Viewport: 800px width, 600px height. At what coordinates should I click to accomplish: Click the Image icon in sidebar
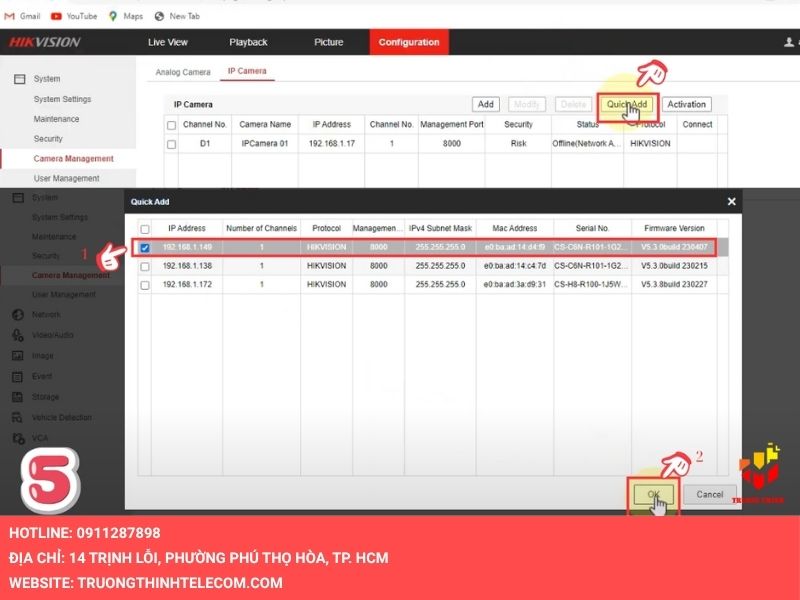[x=18, y=356]
